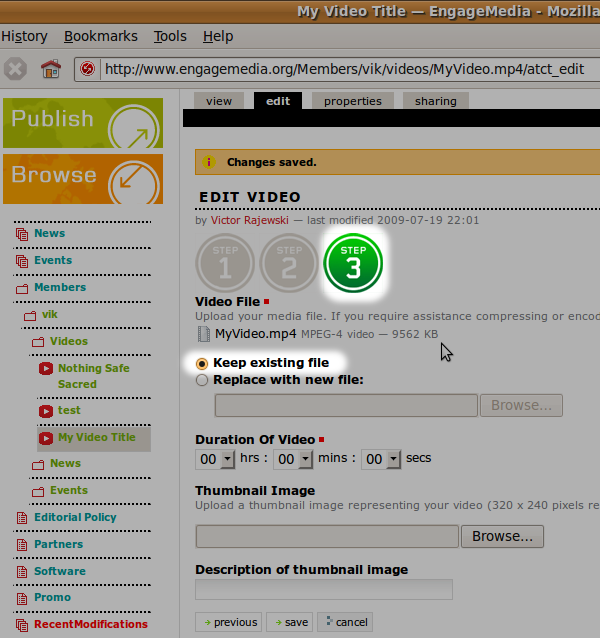Click the browser stop loading icon
This screenshot has width=600, height=638.
15,69
